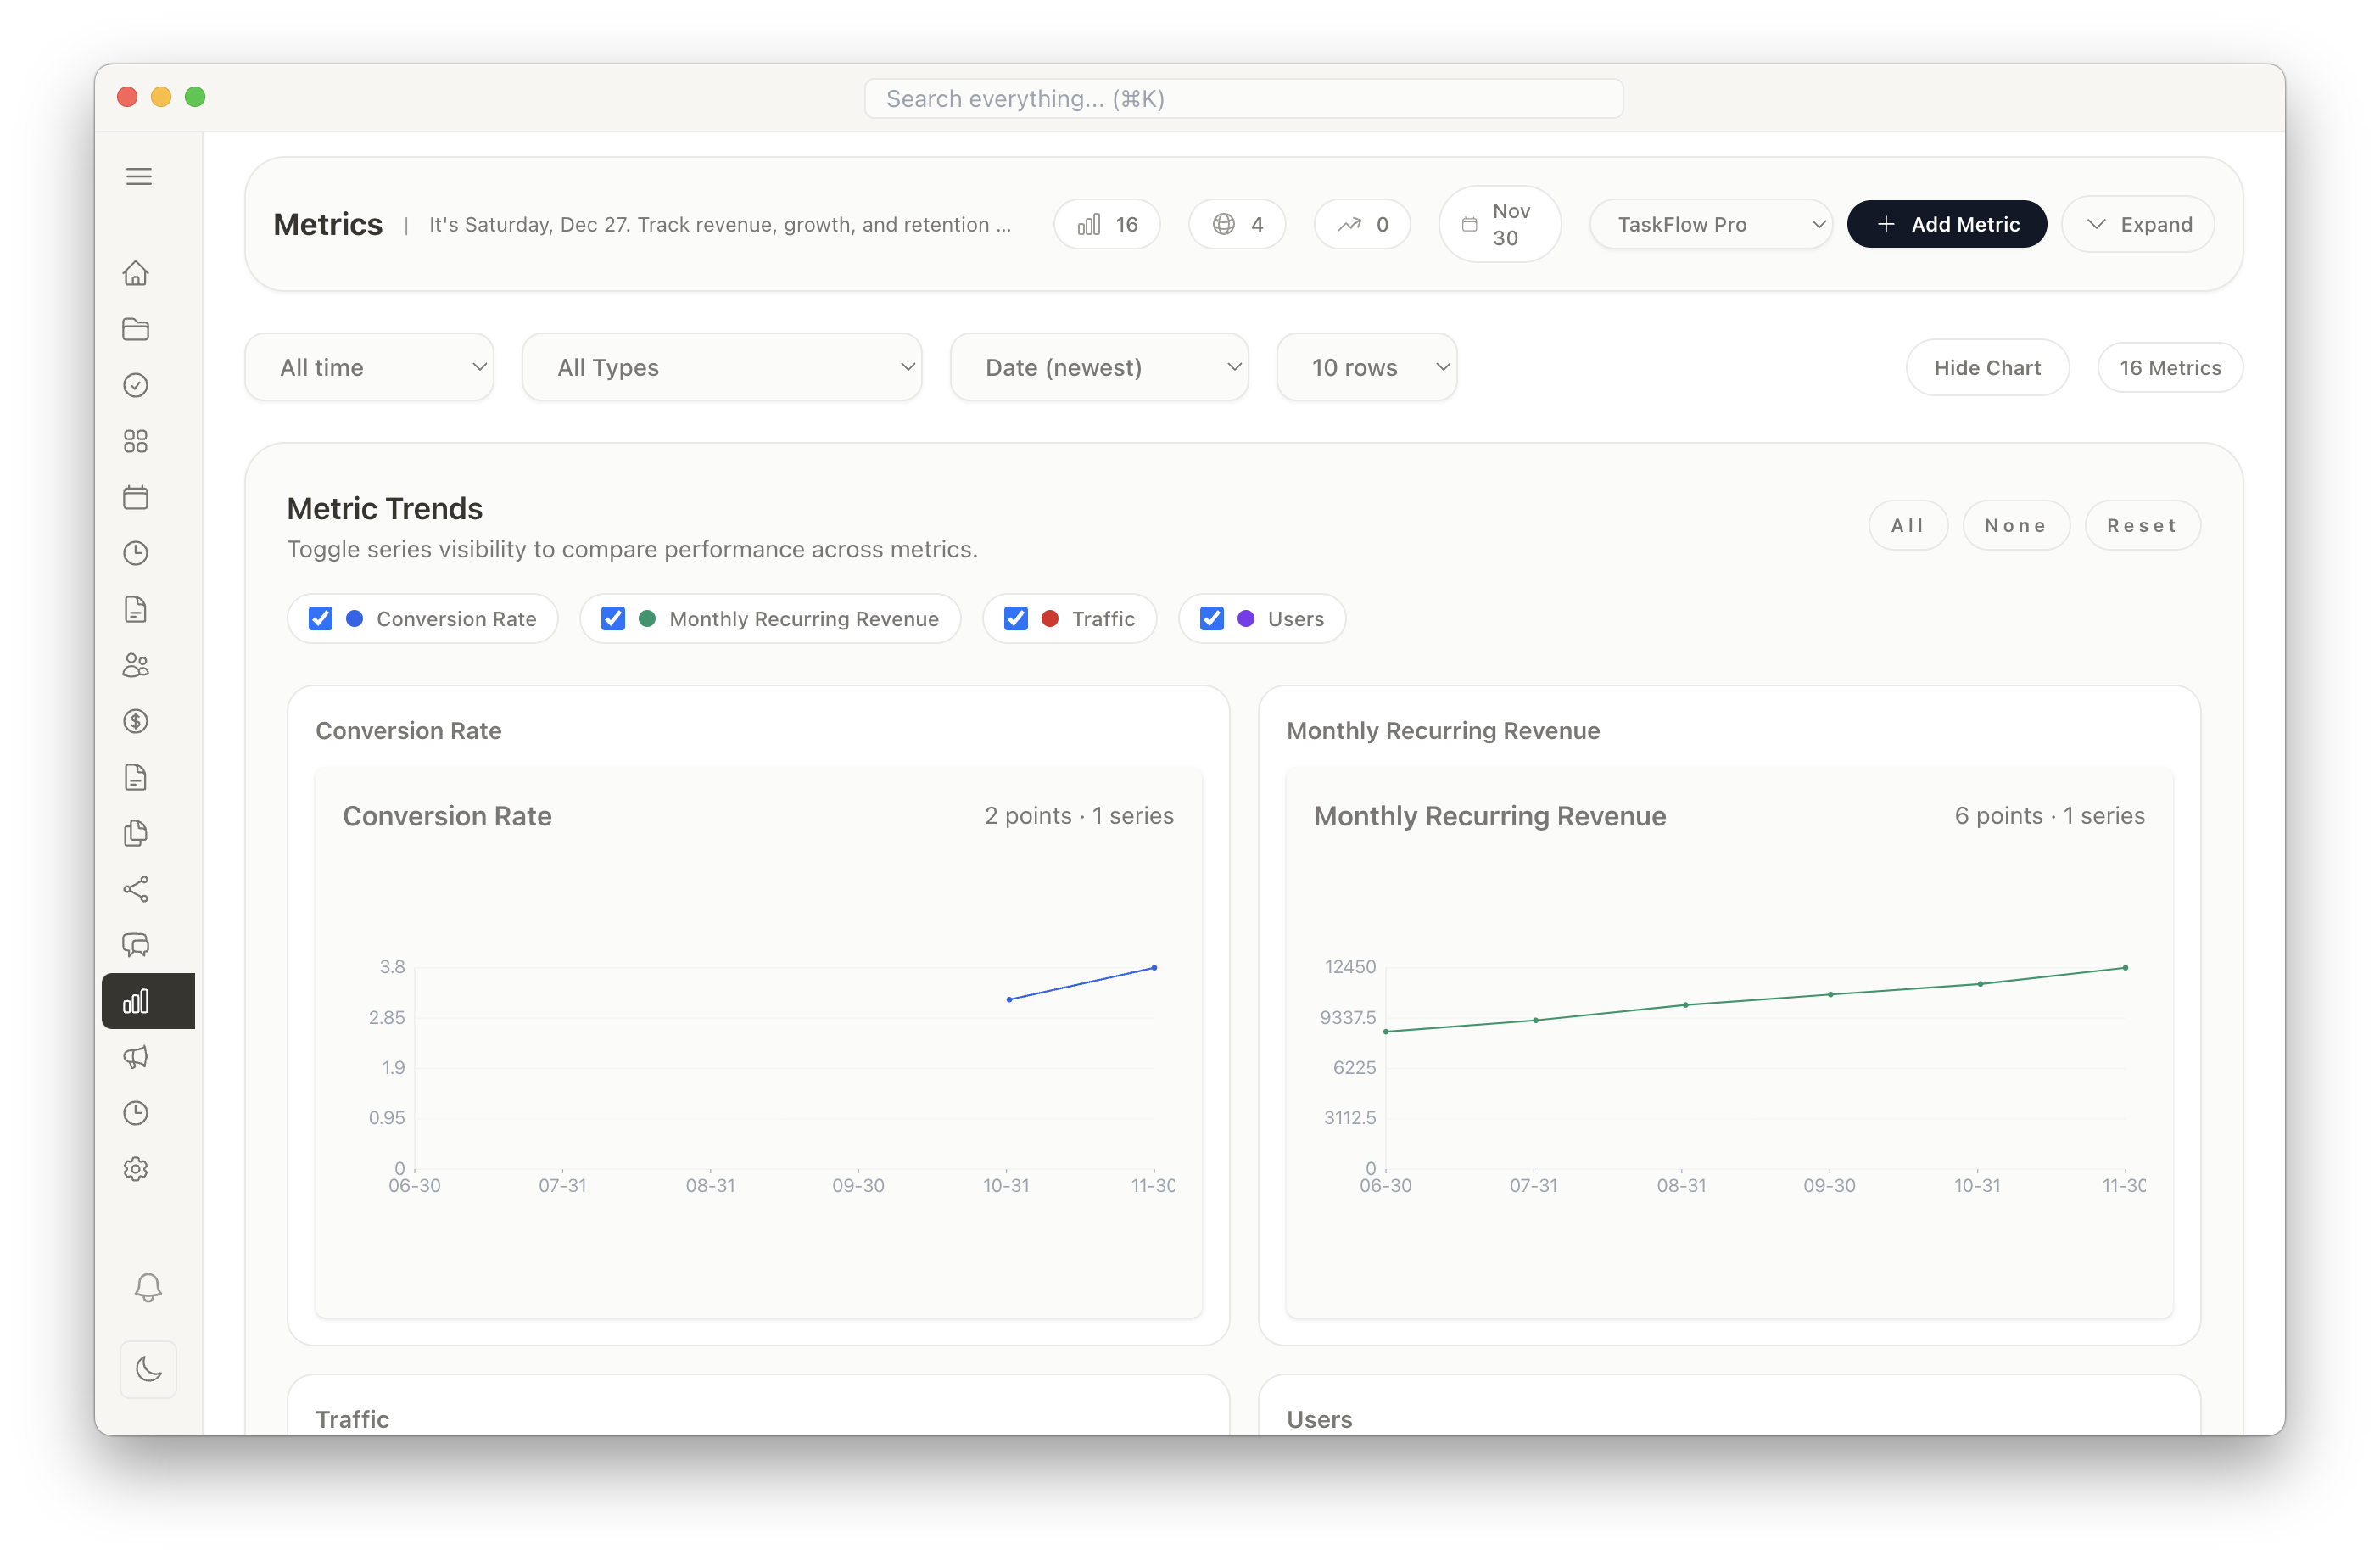
Task: Open the upper clock icon in sidebar
Action: click(136, 553)
